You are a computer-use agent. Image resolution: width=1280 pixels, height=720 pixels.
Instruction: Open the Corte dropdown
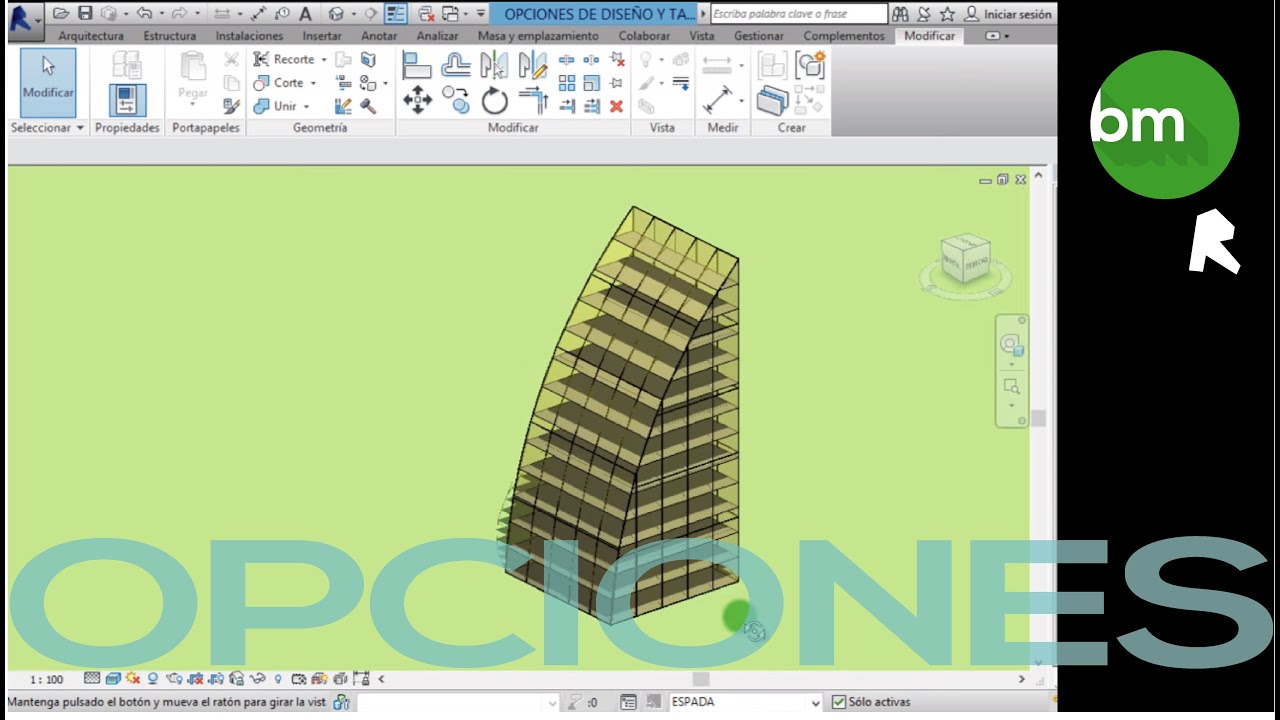click(313, 83)
